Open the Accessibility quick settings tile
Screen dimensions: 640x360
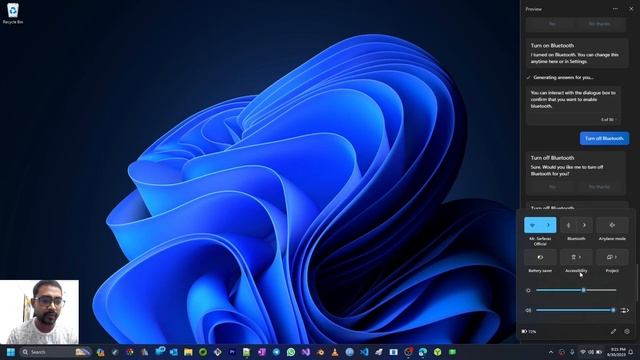pos(576,257)
